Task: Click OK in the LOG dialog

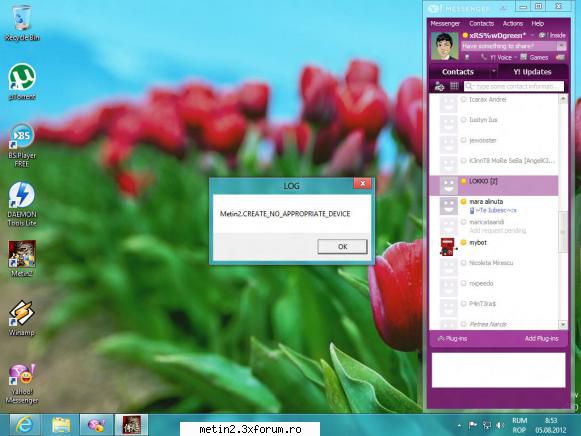Action: click(x=342, y=246)
